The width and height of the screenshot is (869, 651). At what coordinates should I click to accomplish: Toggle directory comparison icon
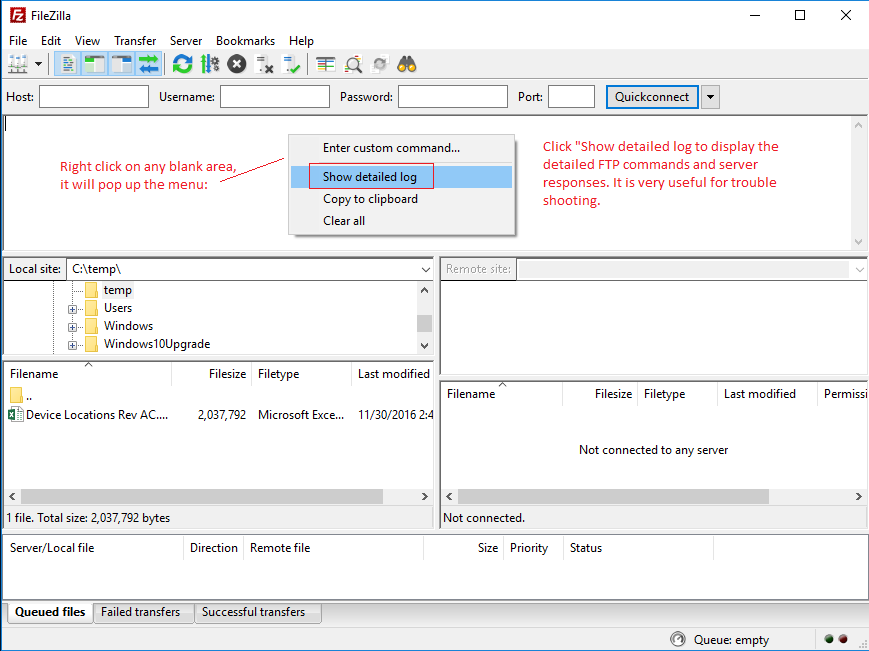pyautogui.click(x=353, y=64)
